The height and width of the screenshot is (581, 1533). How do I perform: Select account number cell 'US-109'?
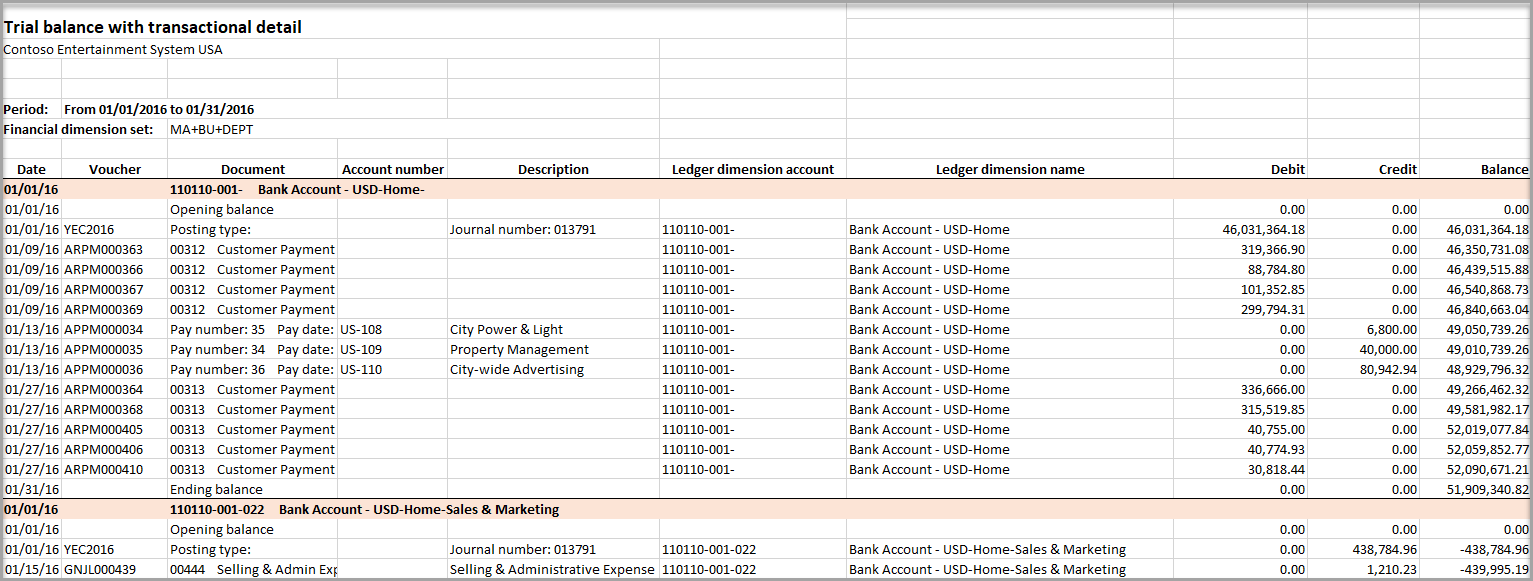361,349
